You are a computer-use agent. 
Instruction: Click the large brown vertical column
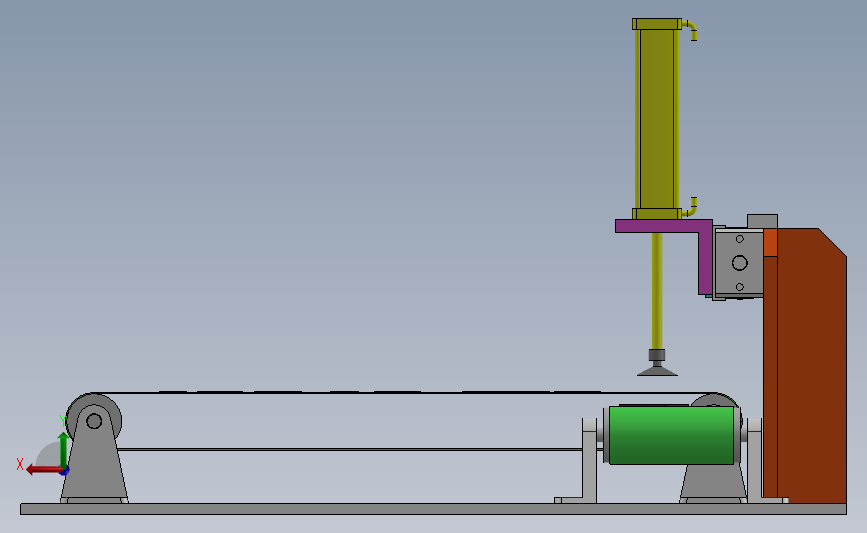(811, 365)
